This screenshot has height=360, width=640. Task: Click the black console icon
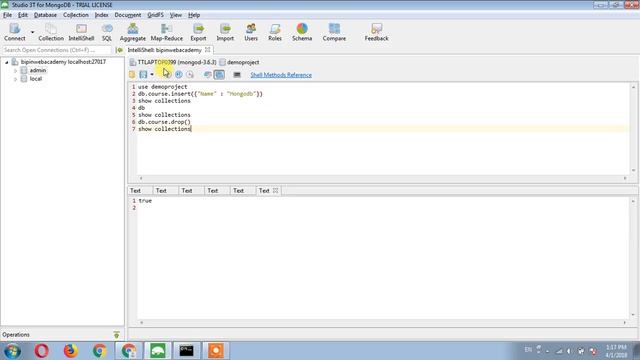[x=237, y=75]
